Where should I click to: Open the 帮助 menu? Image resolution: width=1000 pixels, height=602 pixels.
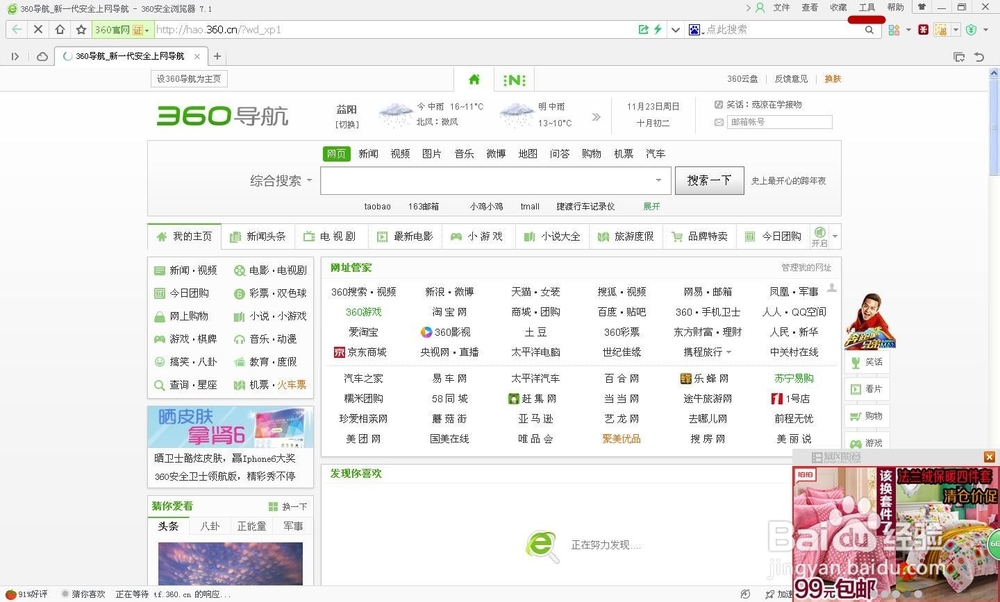[x=895, y=8]
